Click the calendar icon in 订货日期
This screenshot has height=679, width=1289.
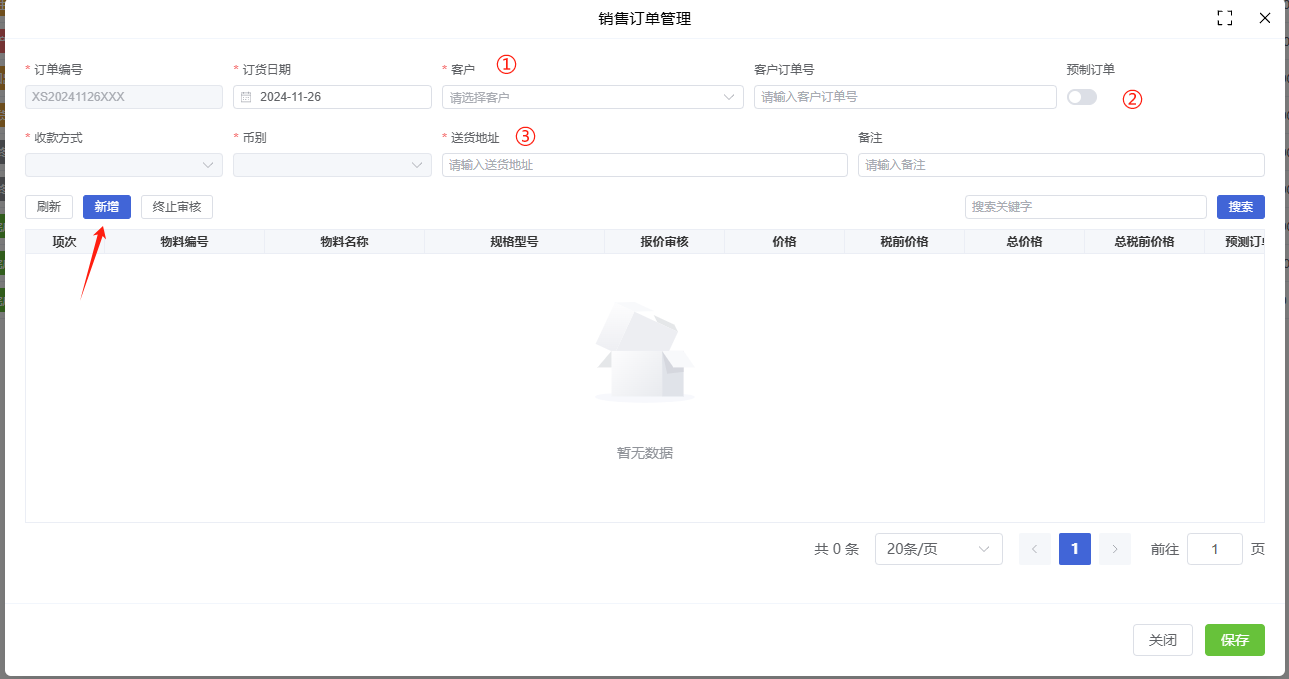tap(246, 97)
